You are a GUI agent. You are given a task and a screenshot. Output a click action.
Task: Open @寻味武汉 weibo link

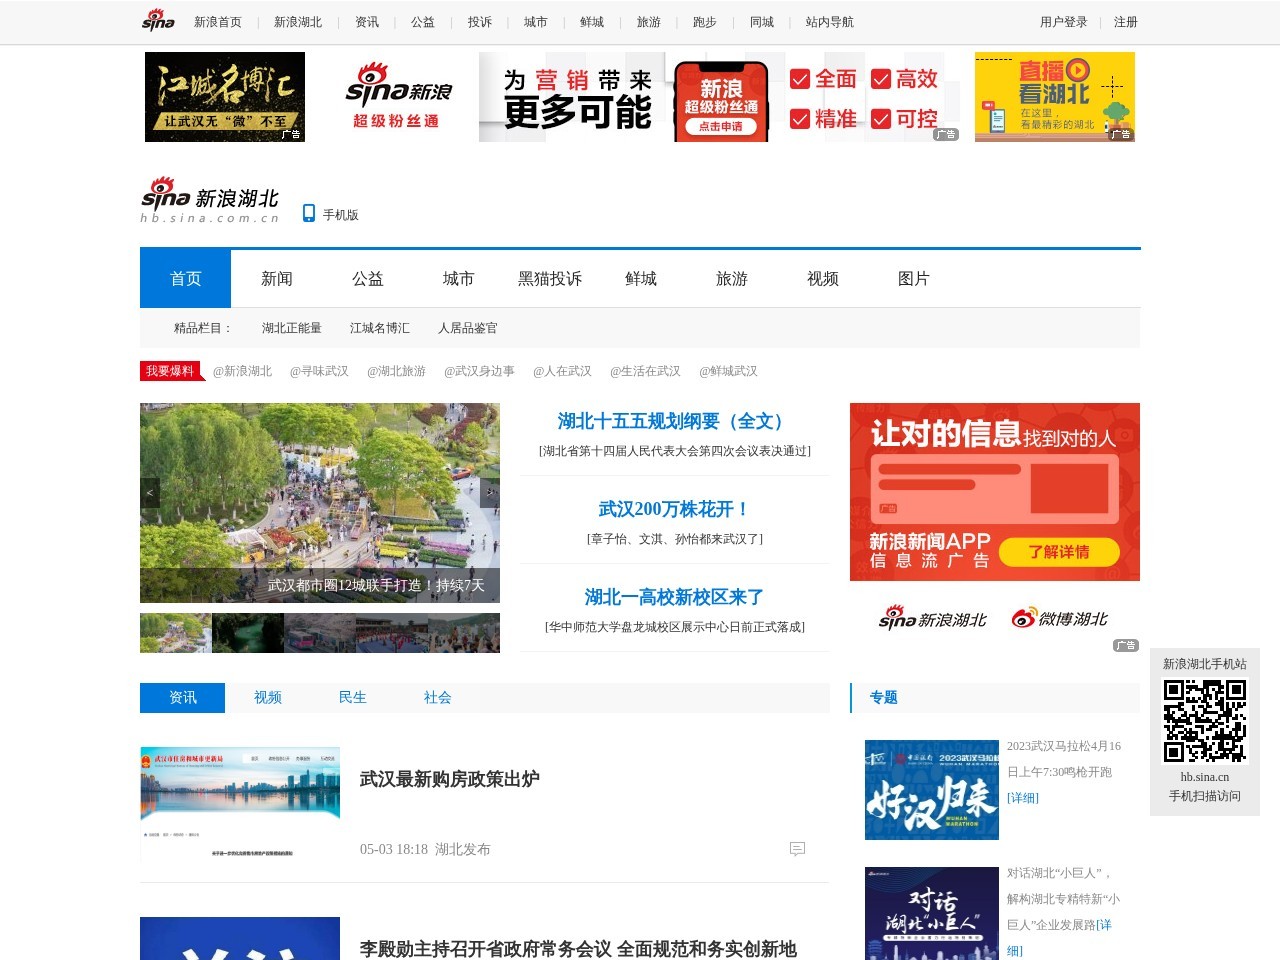tap(319, 371)
